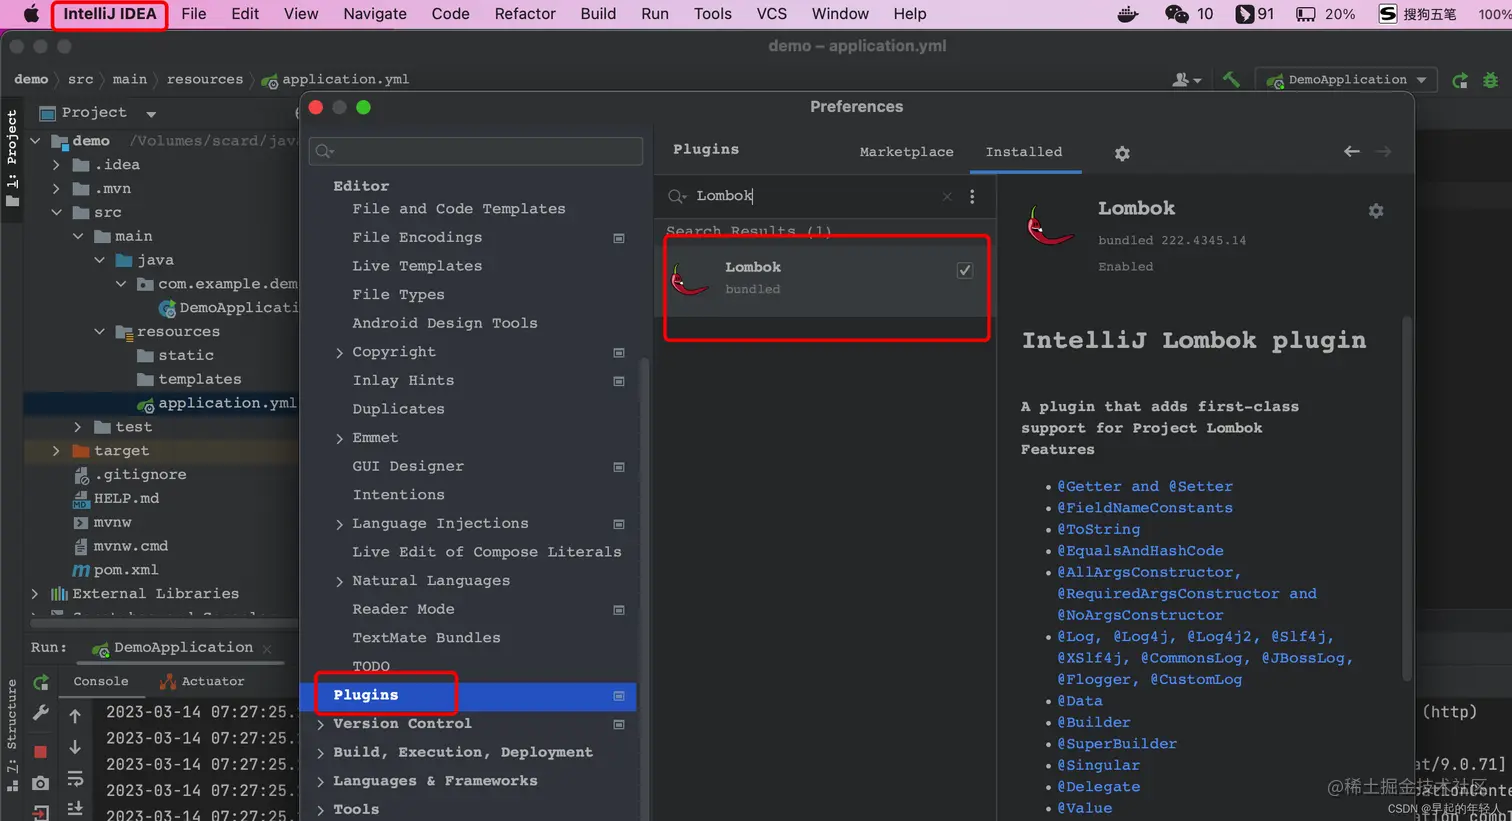Click the debug bug icon in toolbar
The image size is (1512, 821).
1491,80
